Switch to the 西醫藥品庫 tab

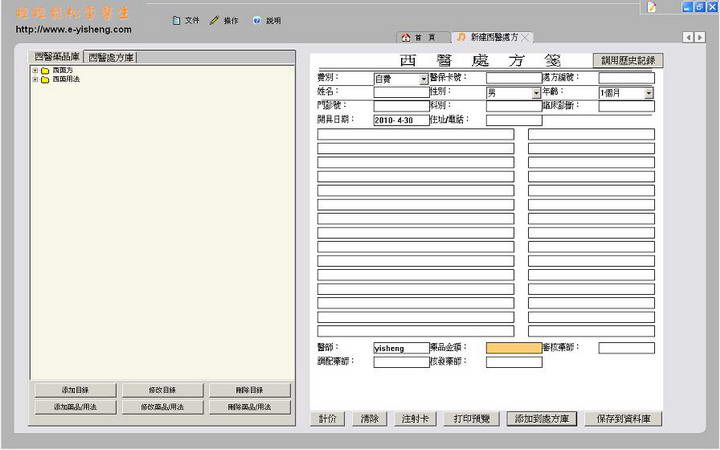pyautogui.click(x=57, y=57)
